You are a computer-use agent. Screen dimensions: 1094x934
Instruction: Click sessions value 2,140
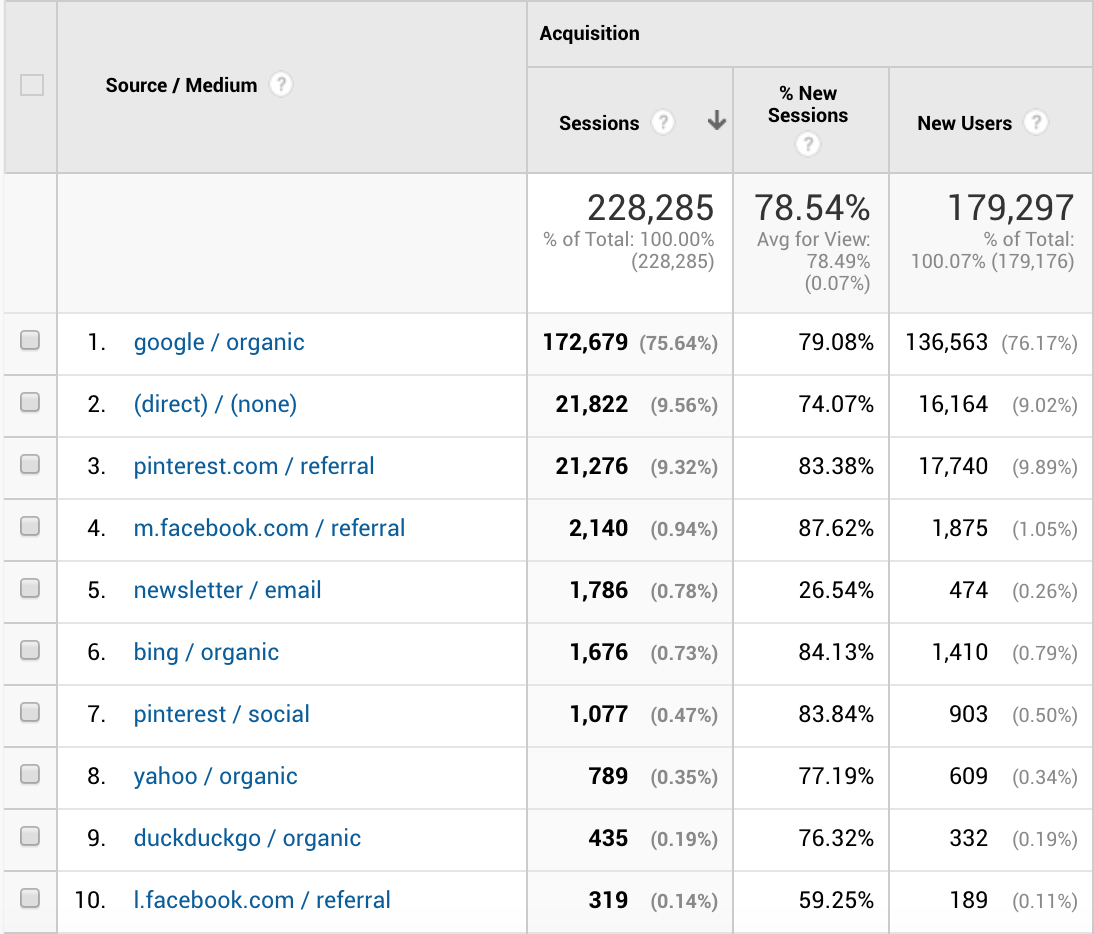pyautogui.click(x=599, y=528)
